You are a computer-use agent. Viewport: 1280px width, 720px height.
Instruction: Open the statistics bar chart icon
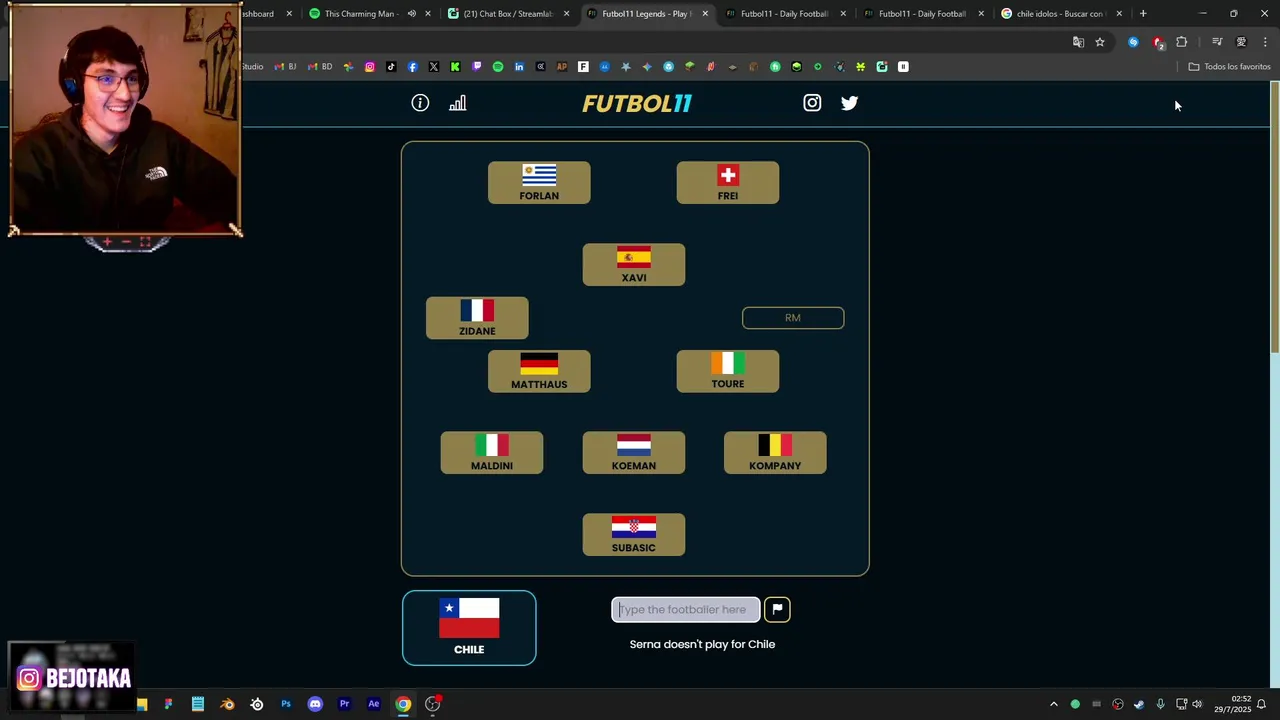[458, 103]
